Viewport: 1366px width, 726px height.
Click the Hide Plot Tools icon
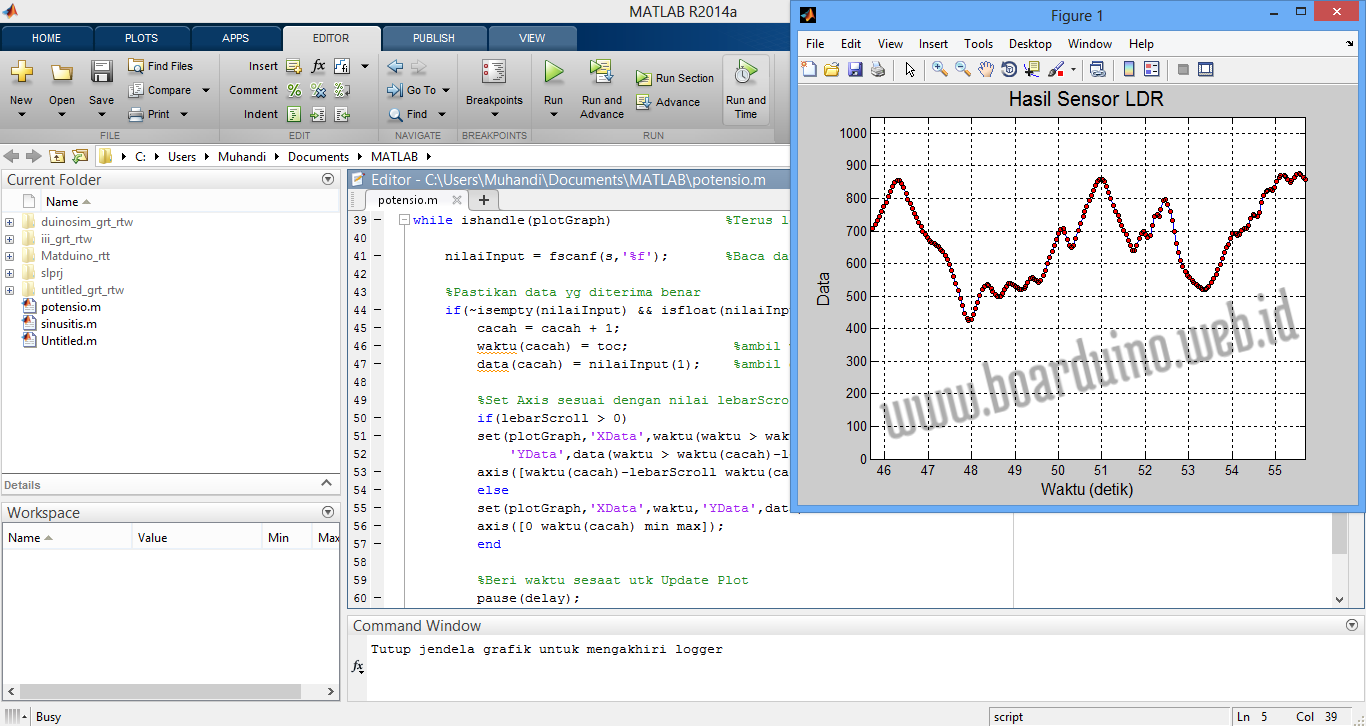point(1183,69)
